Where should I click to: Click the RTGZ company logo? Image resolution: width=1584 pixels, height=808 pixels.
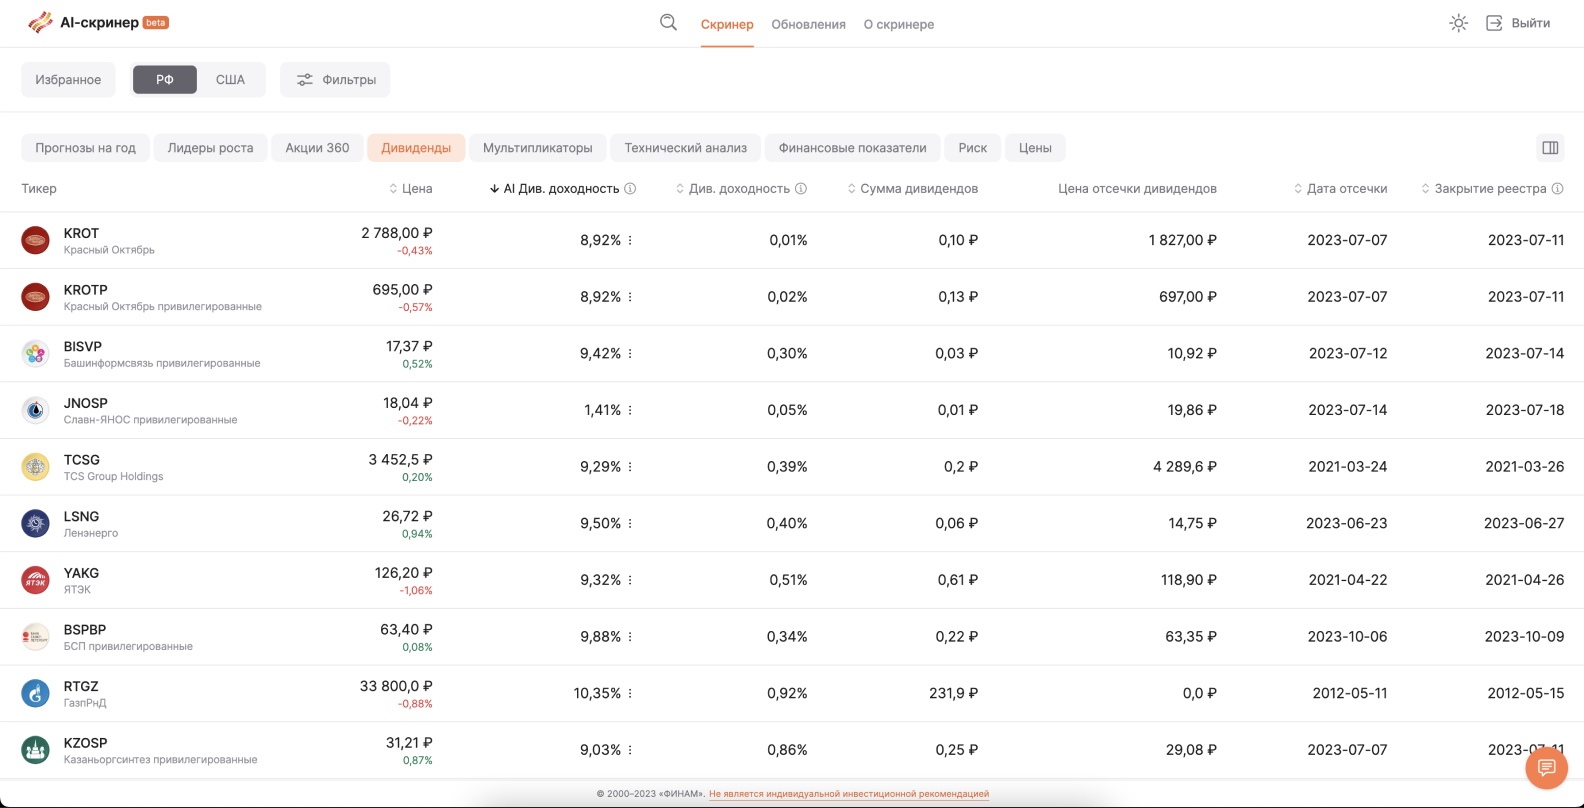tap(36, 694)
